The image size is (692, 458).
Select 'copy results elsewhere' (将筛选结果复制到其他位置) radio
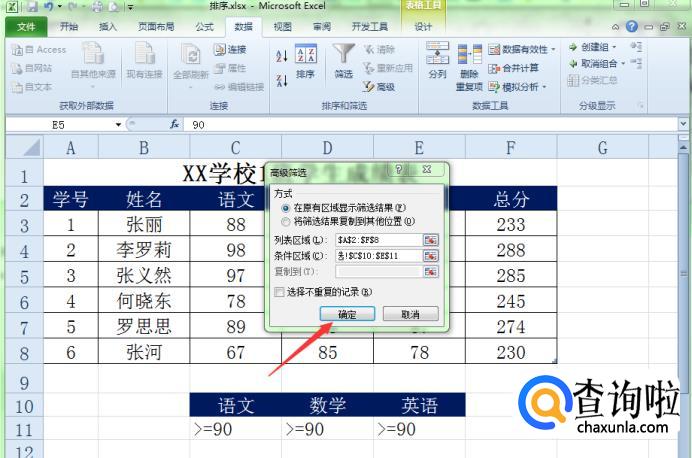286,221
